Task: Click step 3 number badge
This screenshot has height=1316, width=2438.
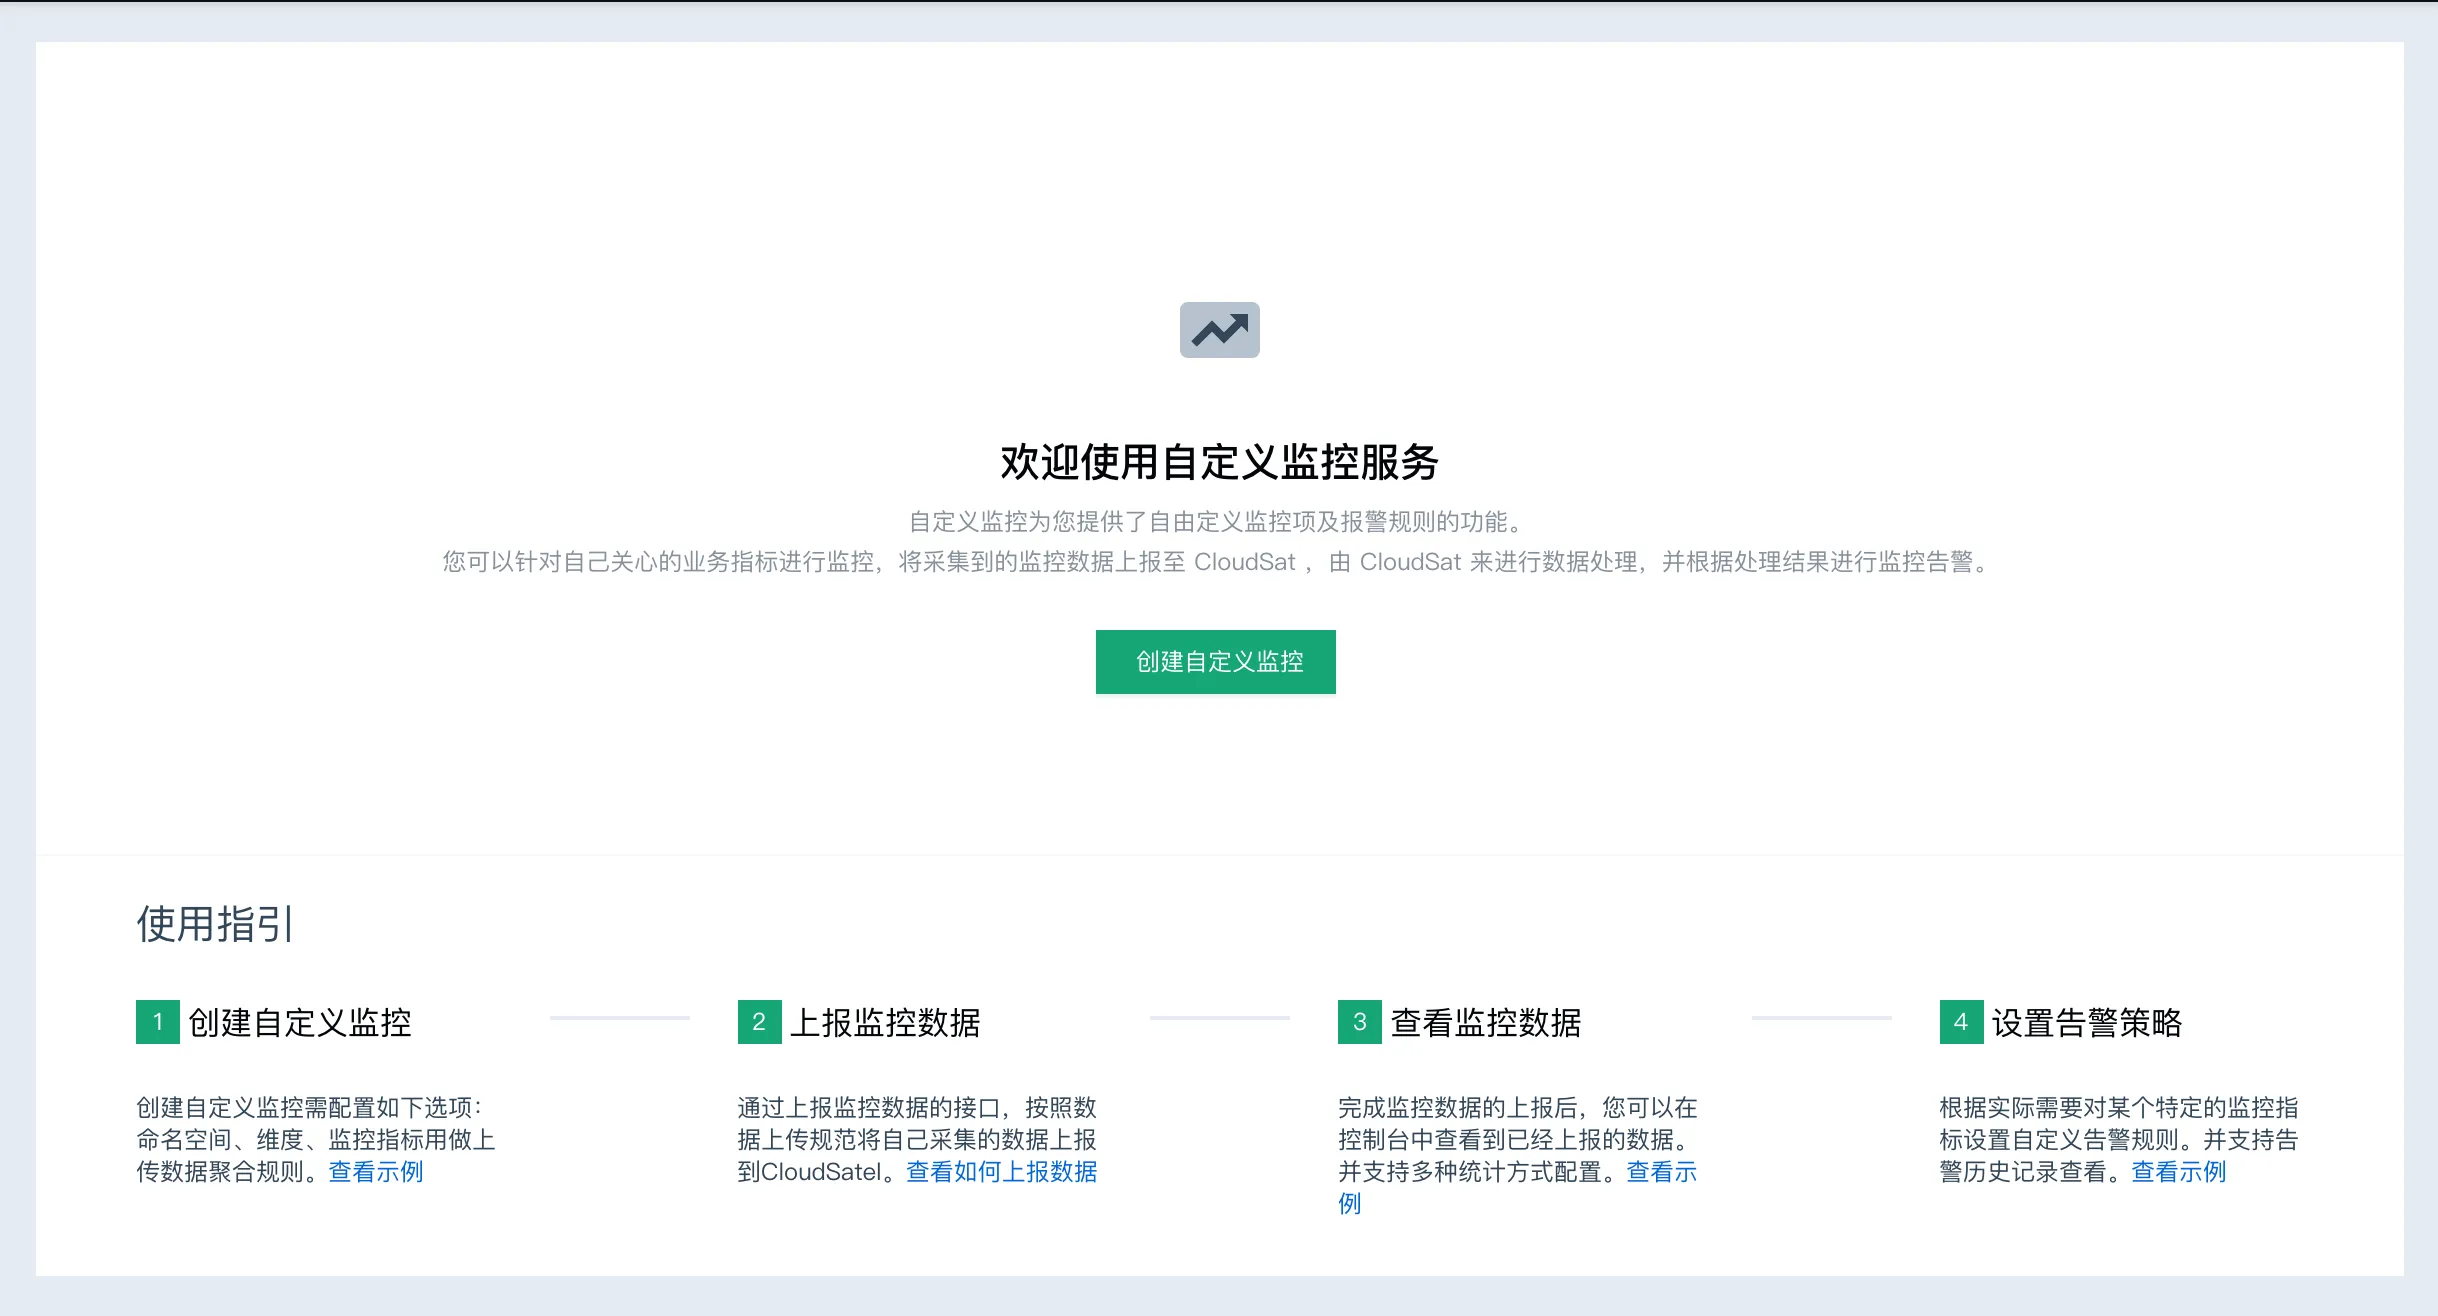Action: 1359,1022
